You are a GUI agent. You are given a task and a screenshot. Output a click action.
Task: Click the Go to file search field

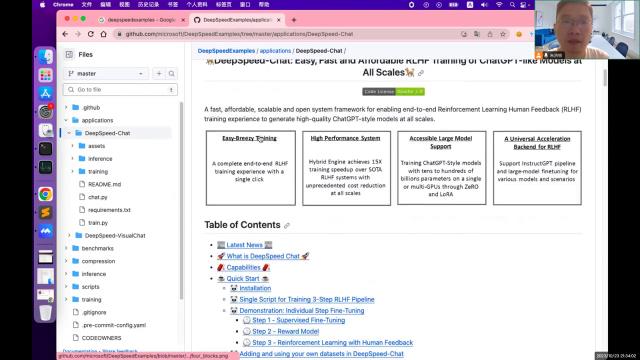[x=120, y=89]
